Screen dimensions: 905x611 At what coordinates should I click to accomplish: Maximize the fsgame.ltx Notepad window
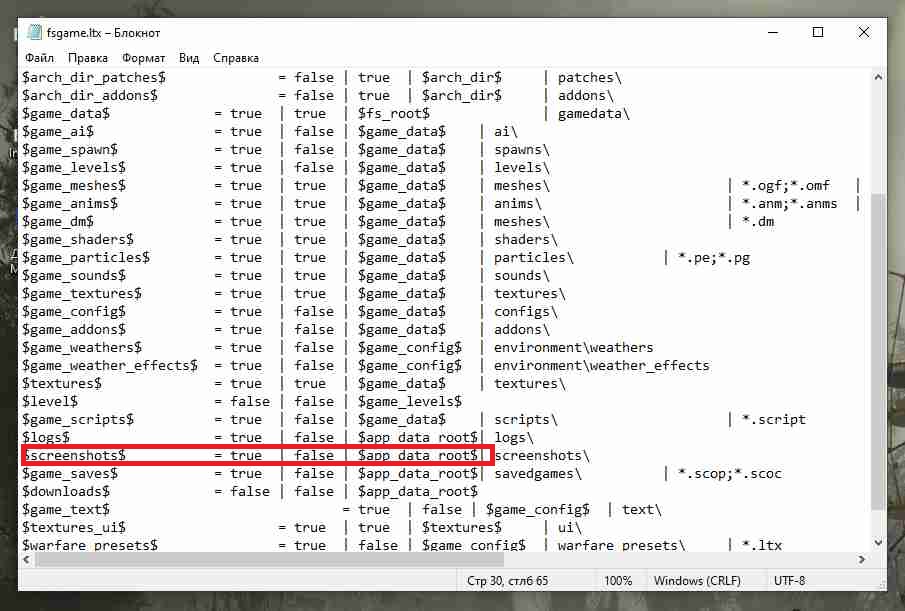[x=818, y=32]
